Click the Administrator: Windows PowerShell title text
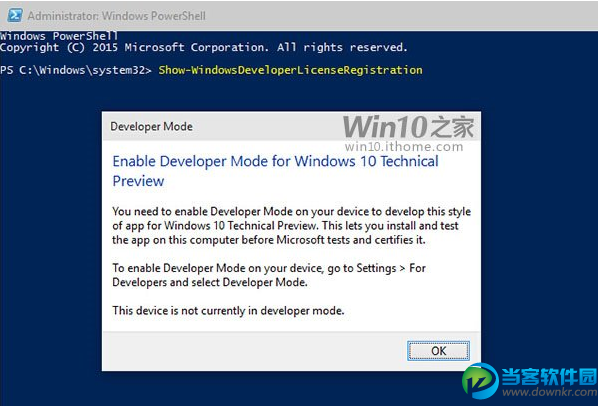The width and height of the screenshot is (598, 406). 116,16
